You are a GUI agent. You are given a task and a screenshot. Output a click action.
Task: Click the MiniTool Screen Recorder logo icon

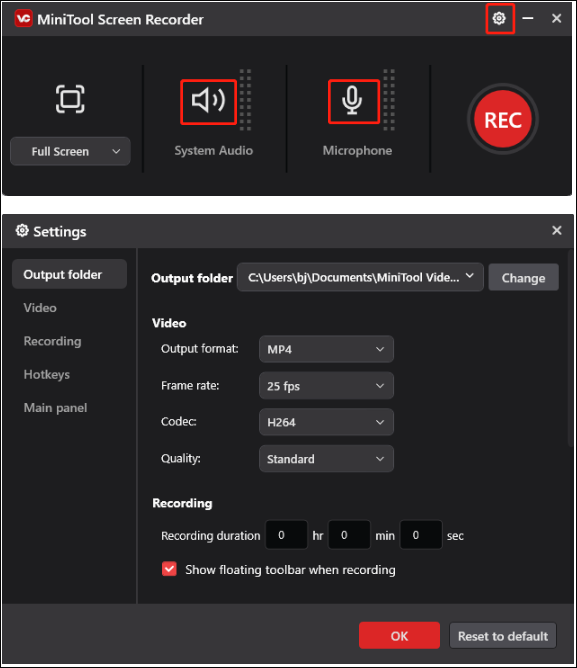tap(23, 19)
